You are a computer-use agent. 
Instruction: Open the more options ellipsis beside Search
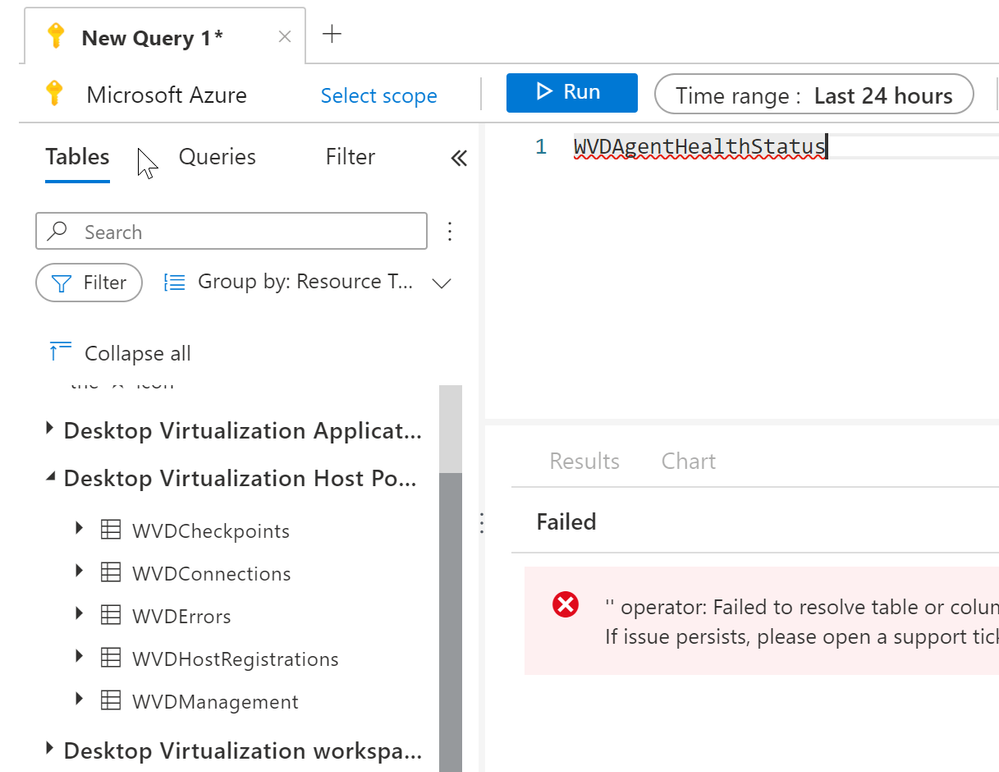(x=450, y=232)
